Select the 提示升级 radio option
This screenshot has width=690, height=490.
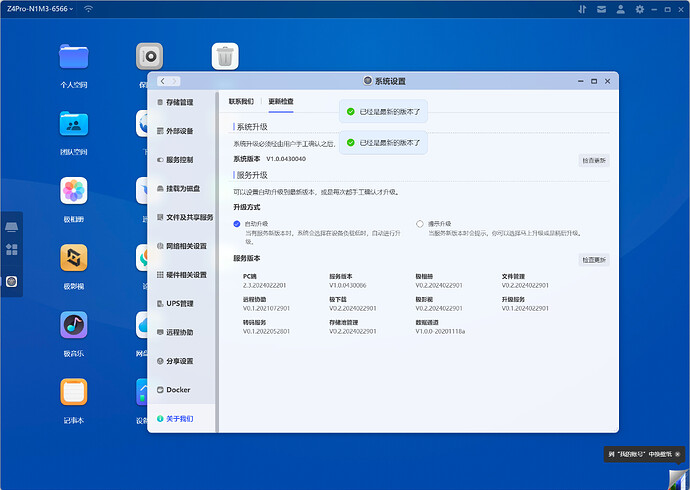[x=420, y=224]
